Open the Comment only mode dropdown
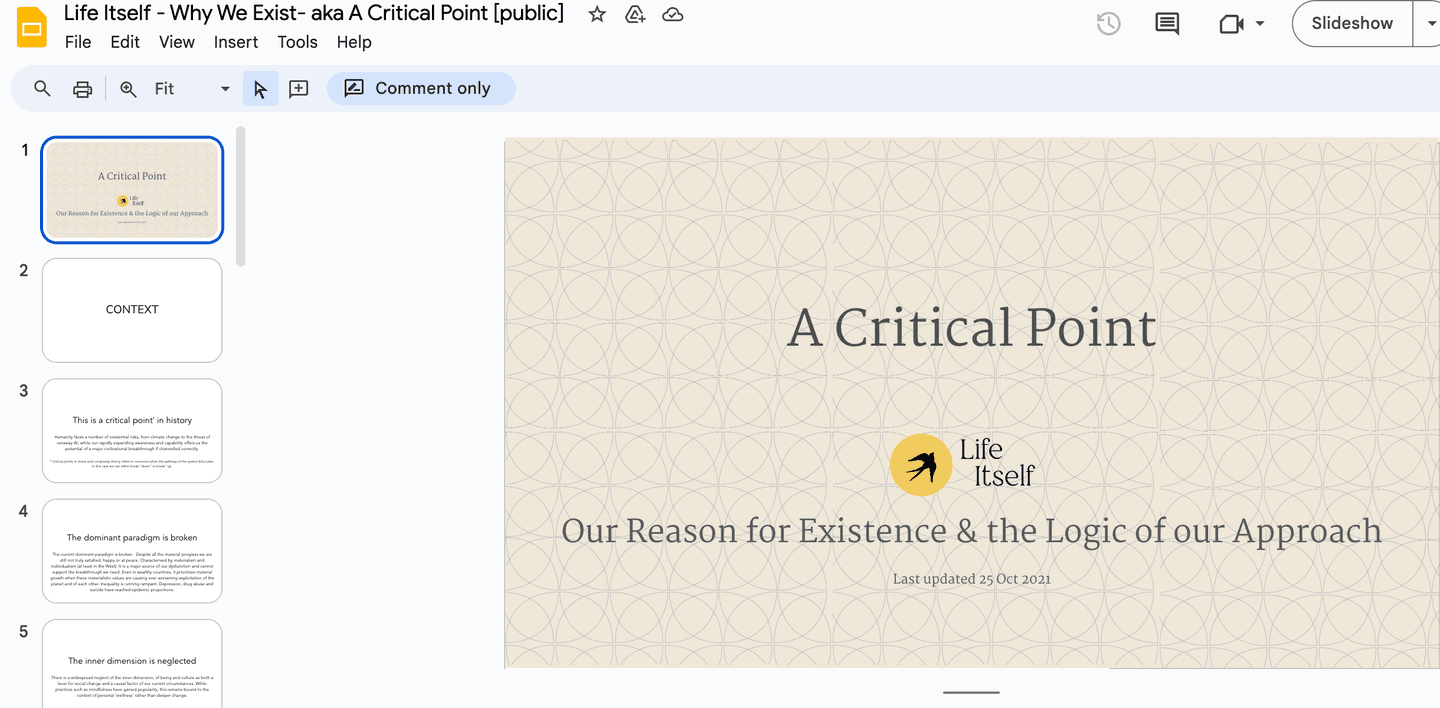 tap(421, 88)
